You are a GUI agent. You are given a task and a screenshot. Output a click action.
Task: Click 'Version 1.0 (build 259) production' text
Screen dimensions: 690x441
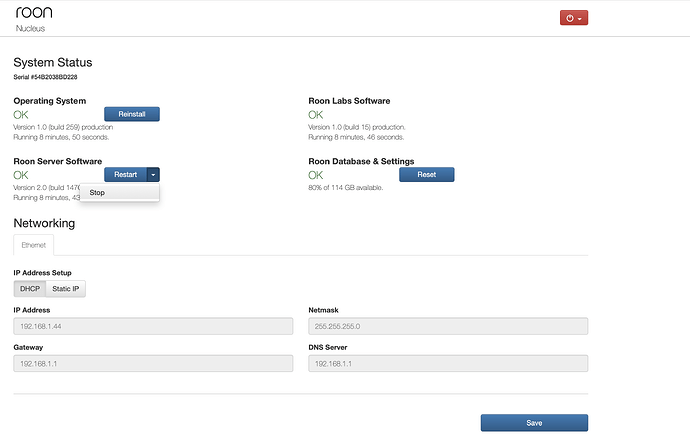point(63,127)
